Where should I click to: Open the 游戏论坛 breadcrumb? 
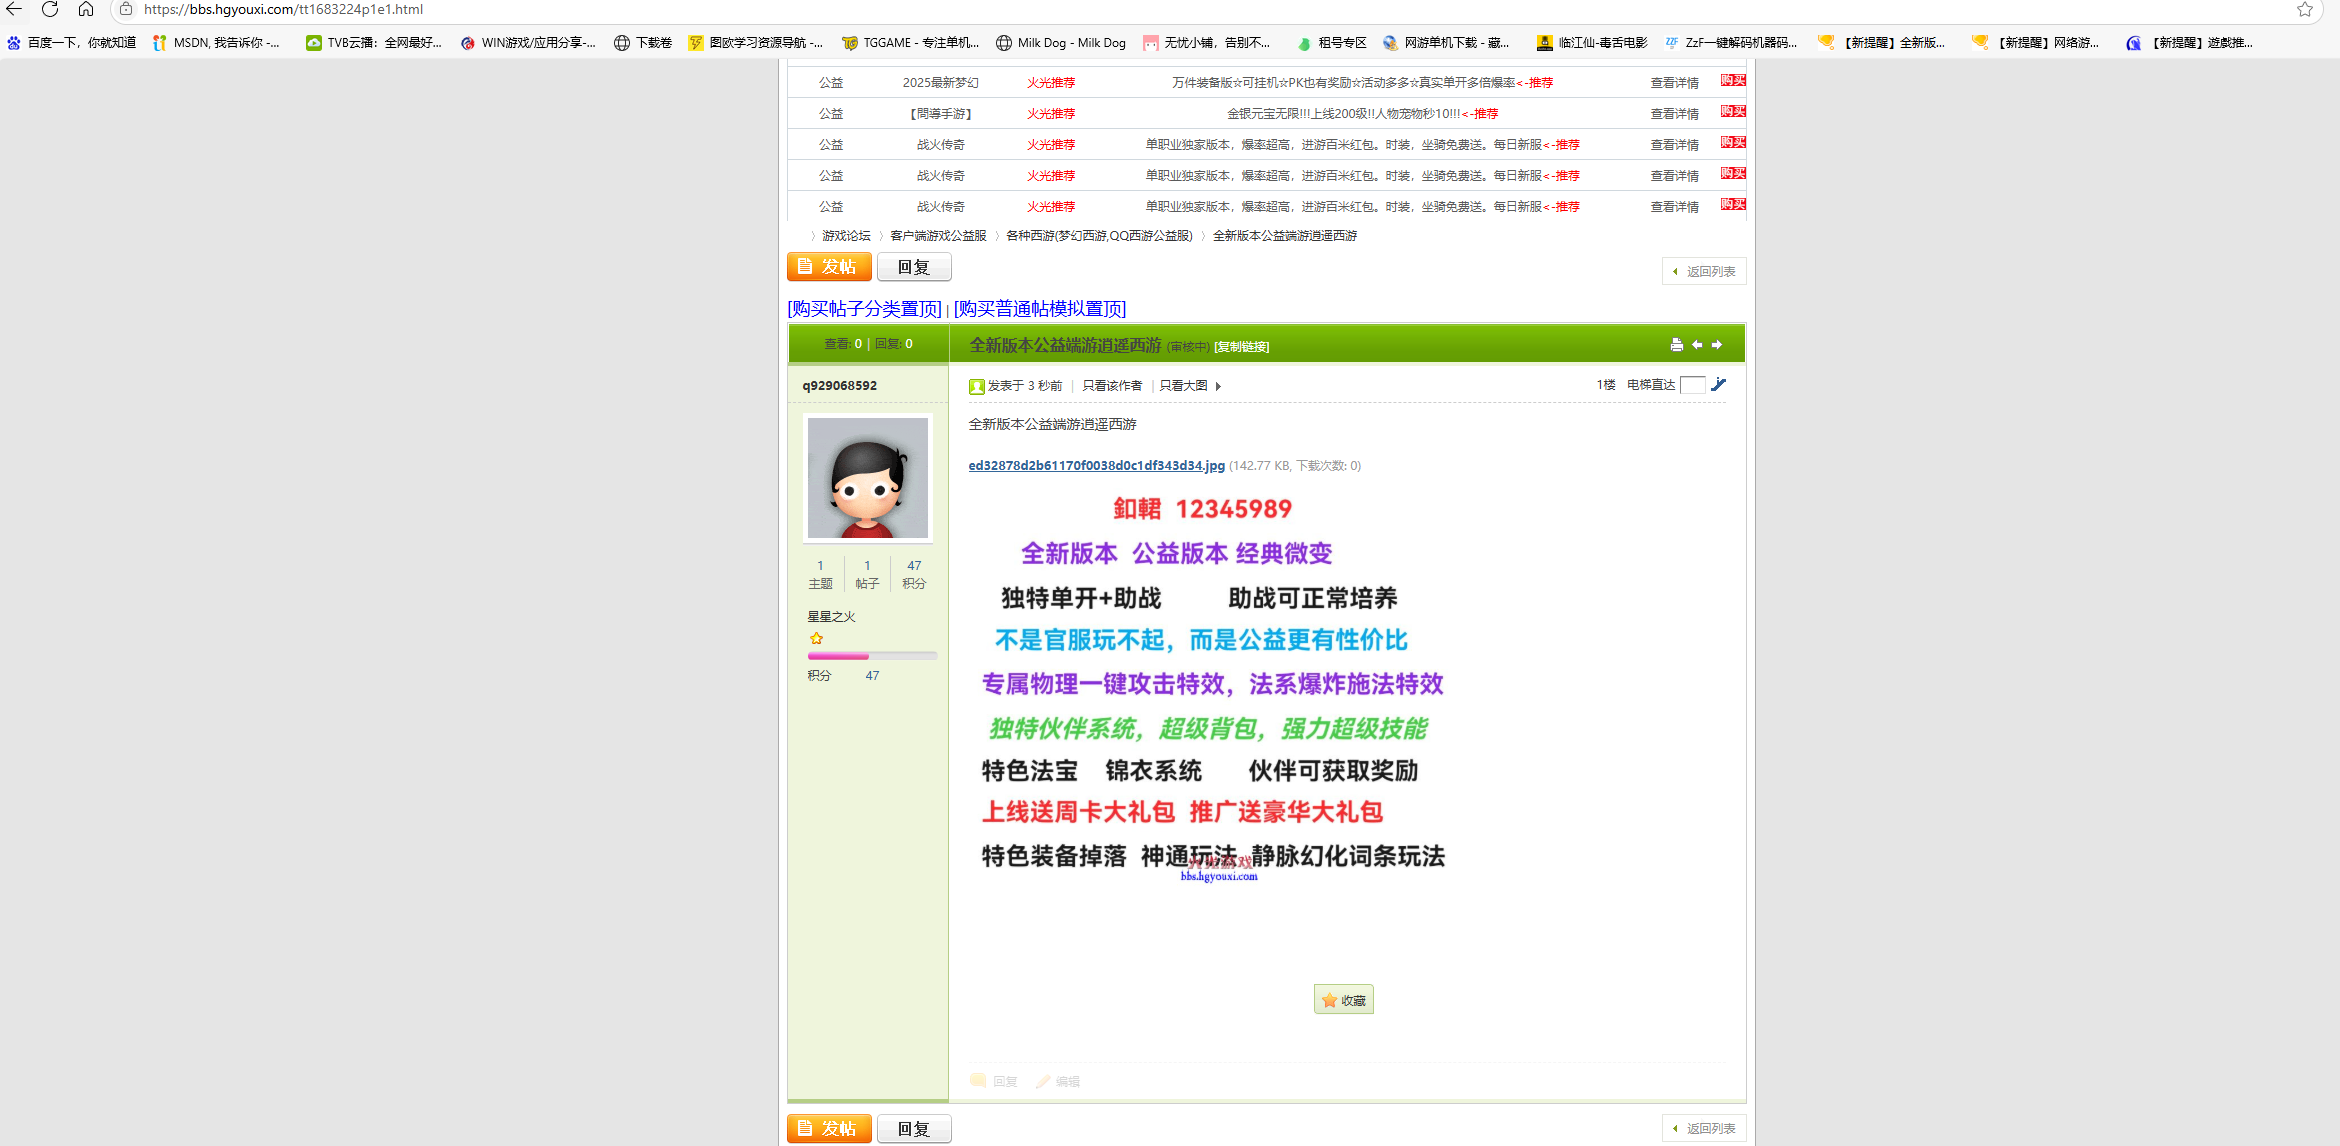click(x=846, y=236)
